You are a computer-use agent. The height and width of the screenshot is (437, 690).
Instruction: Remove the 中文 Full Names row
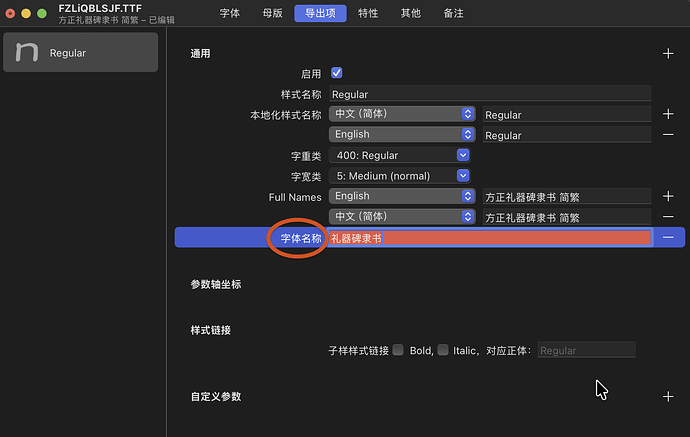point(668,217)
